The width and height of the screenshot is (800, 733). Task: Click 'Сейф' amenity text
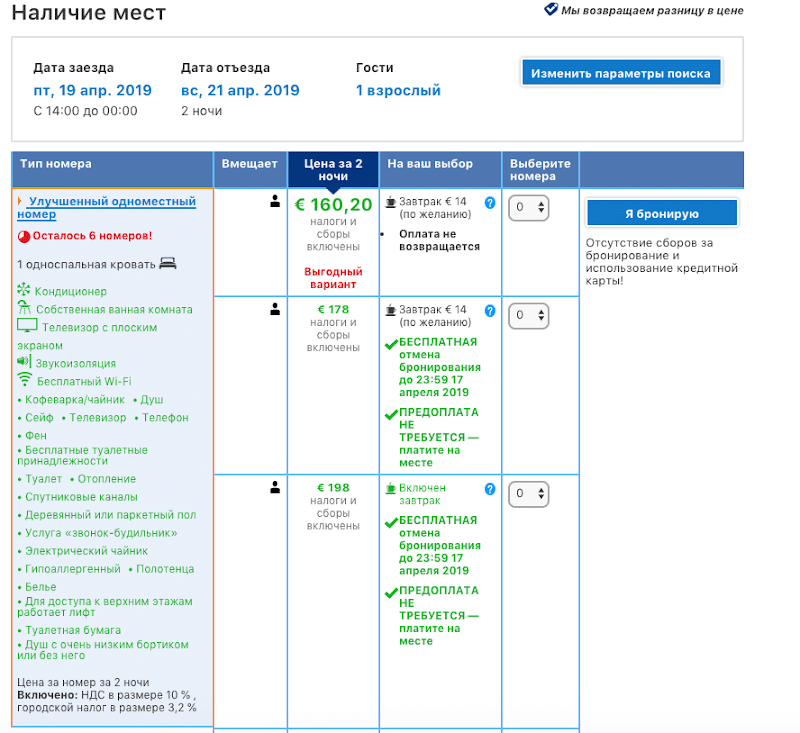click(x=39, y=417)
